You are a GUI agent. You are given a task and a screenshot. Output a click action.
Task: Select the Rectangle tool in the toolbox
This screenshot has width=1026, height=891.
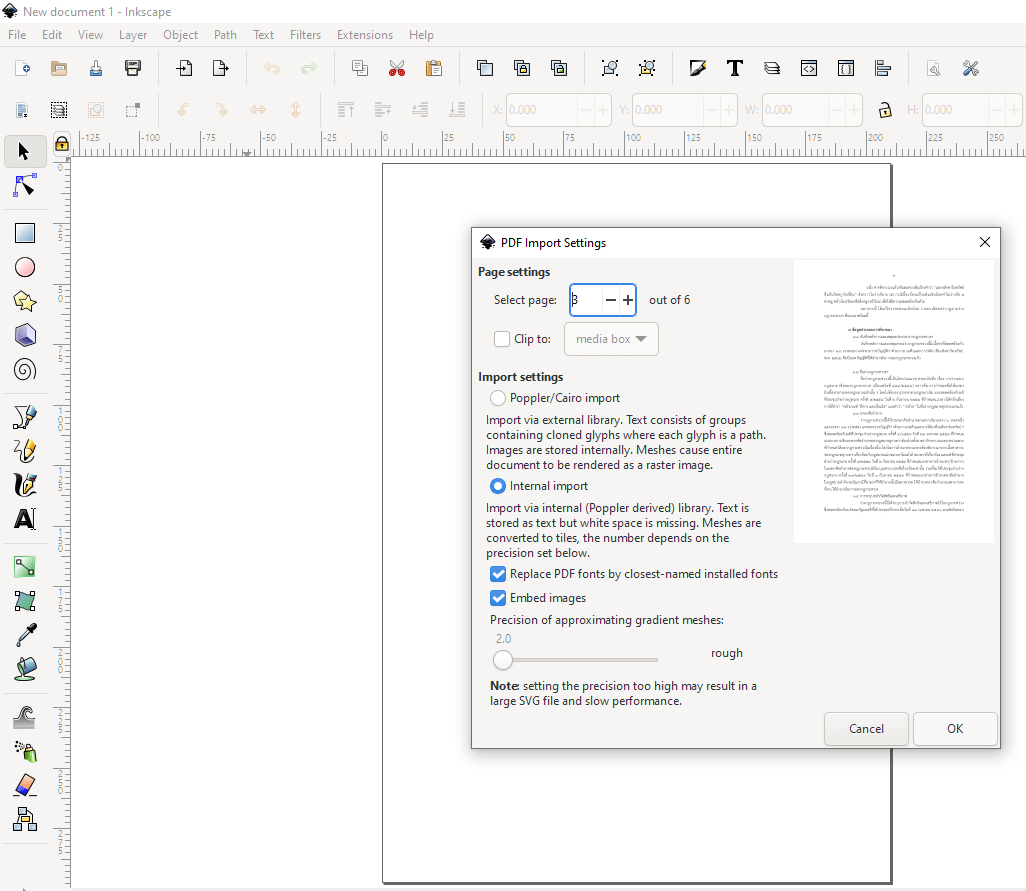click(x=25, y=233)
